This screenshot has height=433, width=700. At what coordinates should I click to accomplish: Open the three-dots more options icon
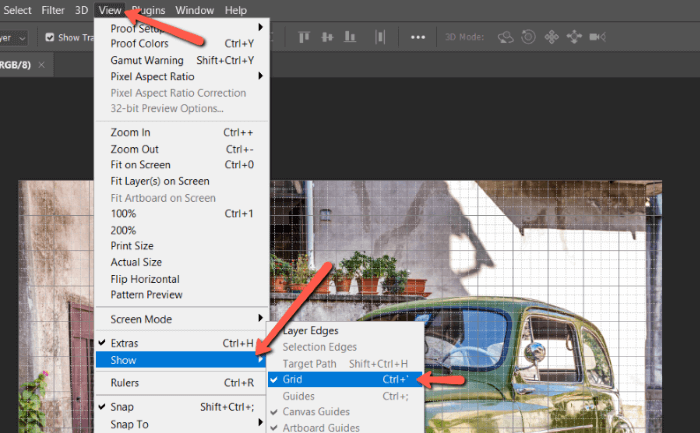(418, 37)
